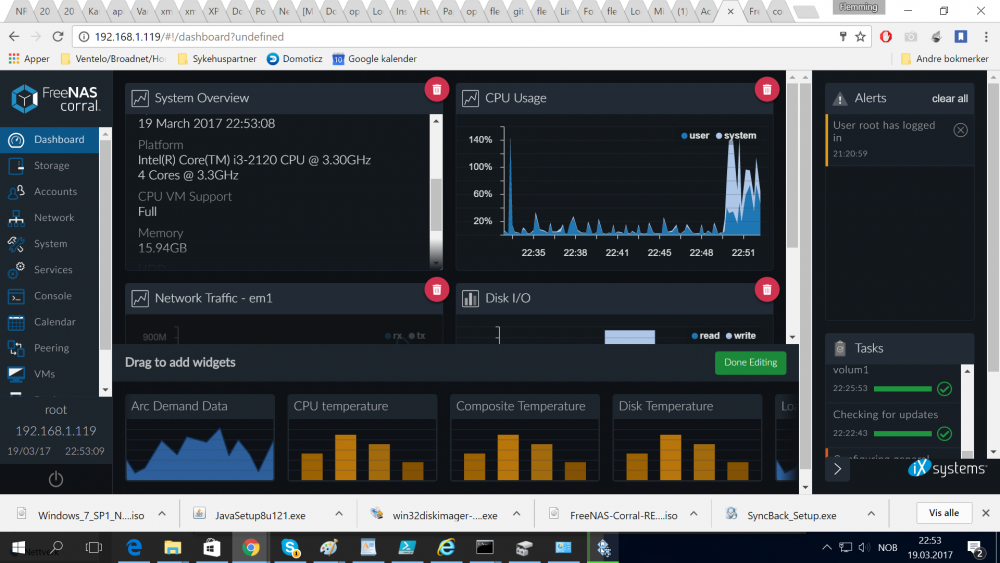Open the VMs sidebar item

(44, 374)
